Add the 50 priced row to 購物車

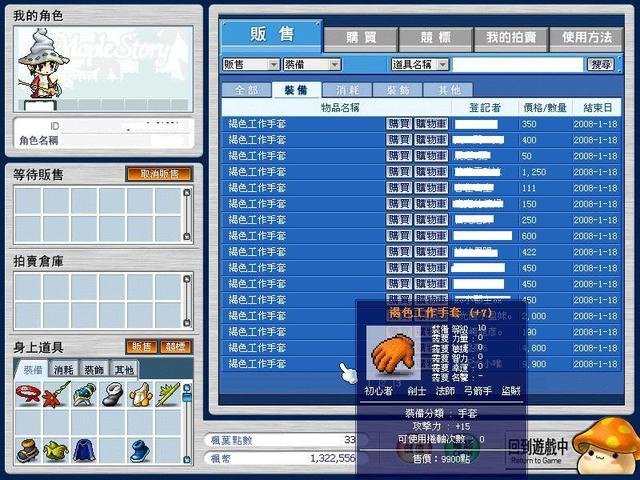click(x=431, y=156)
